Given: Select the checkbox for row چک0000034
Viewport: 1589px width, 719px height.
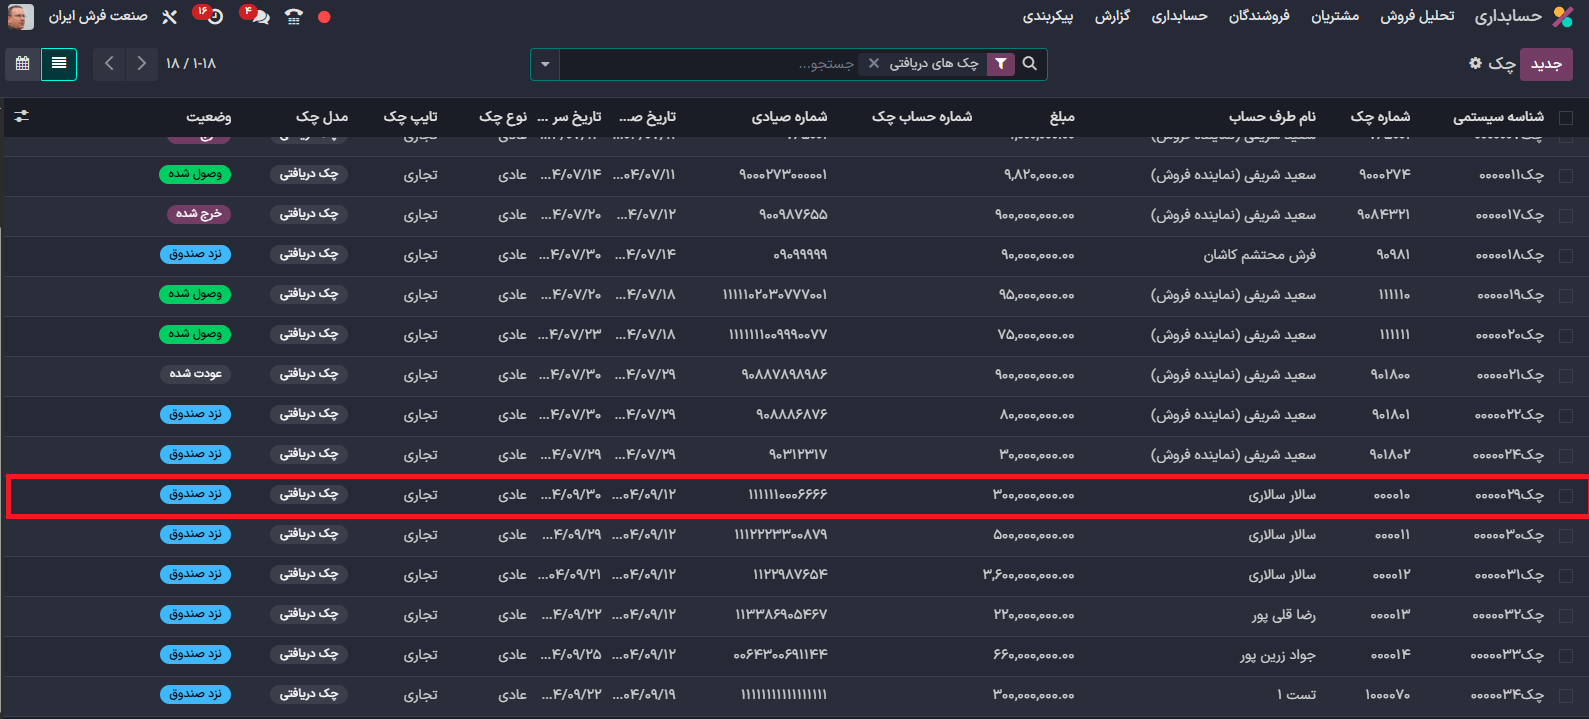Looking at the screenshot, I should 1566,695.
